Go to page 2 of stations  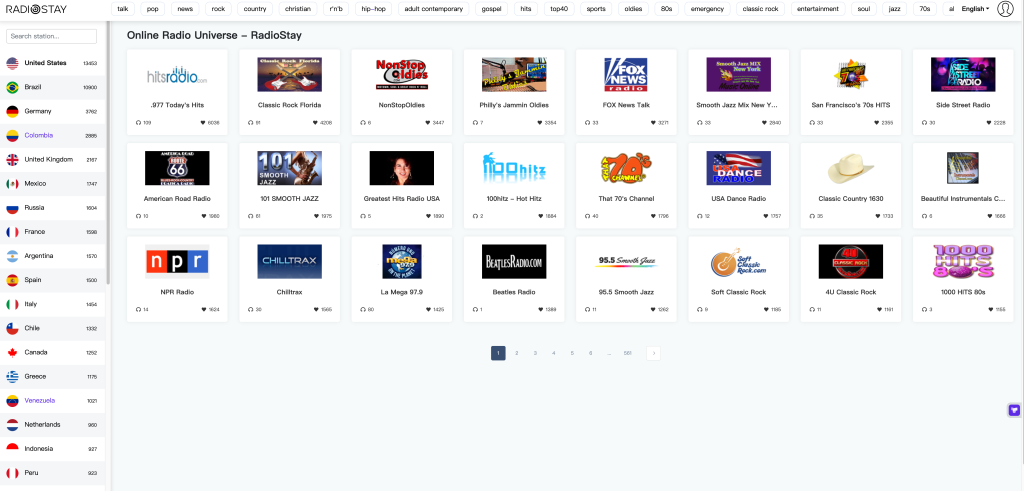[517, 353]
